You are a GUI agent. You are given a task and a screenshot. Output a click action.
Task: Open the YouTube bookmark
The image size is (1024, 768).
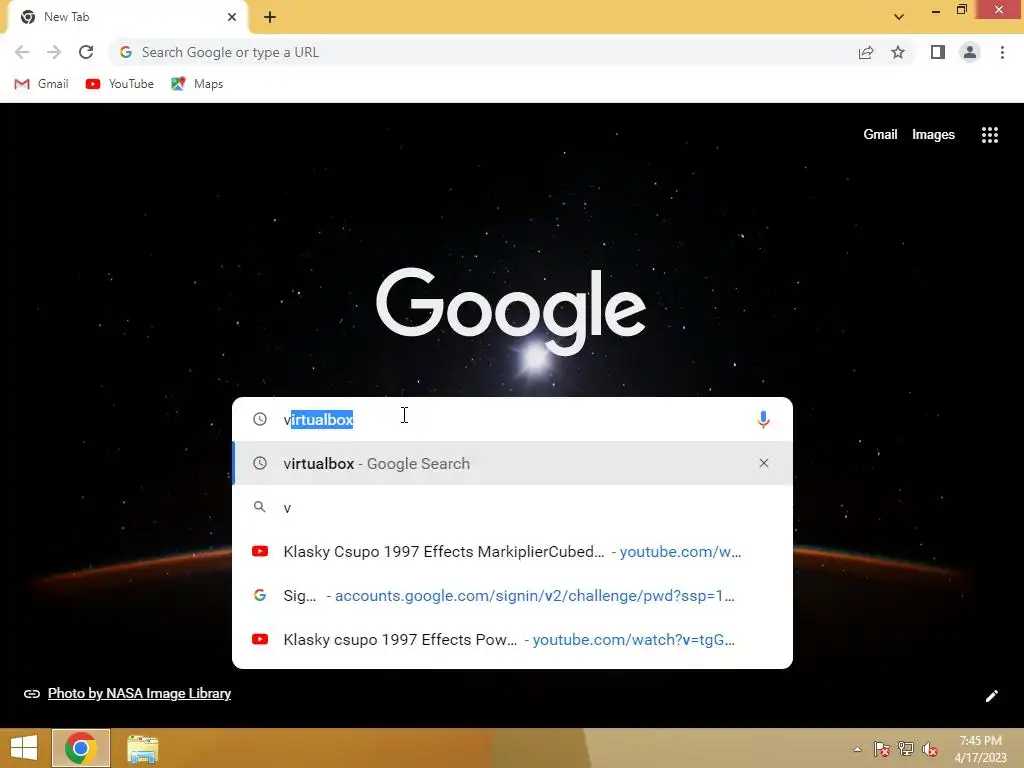tap(120, 84)
